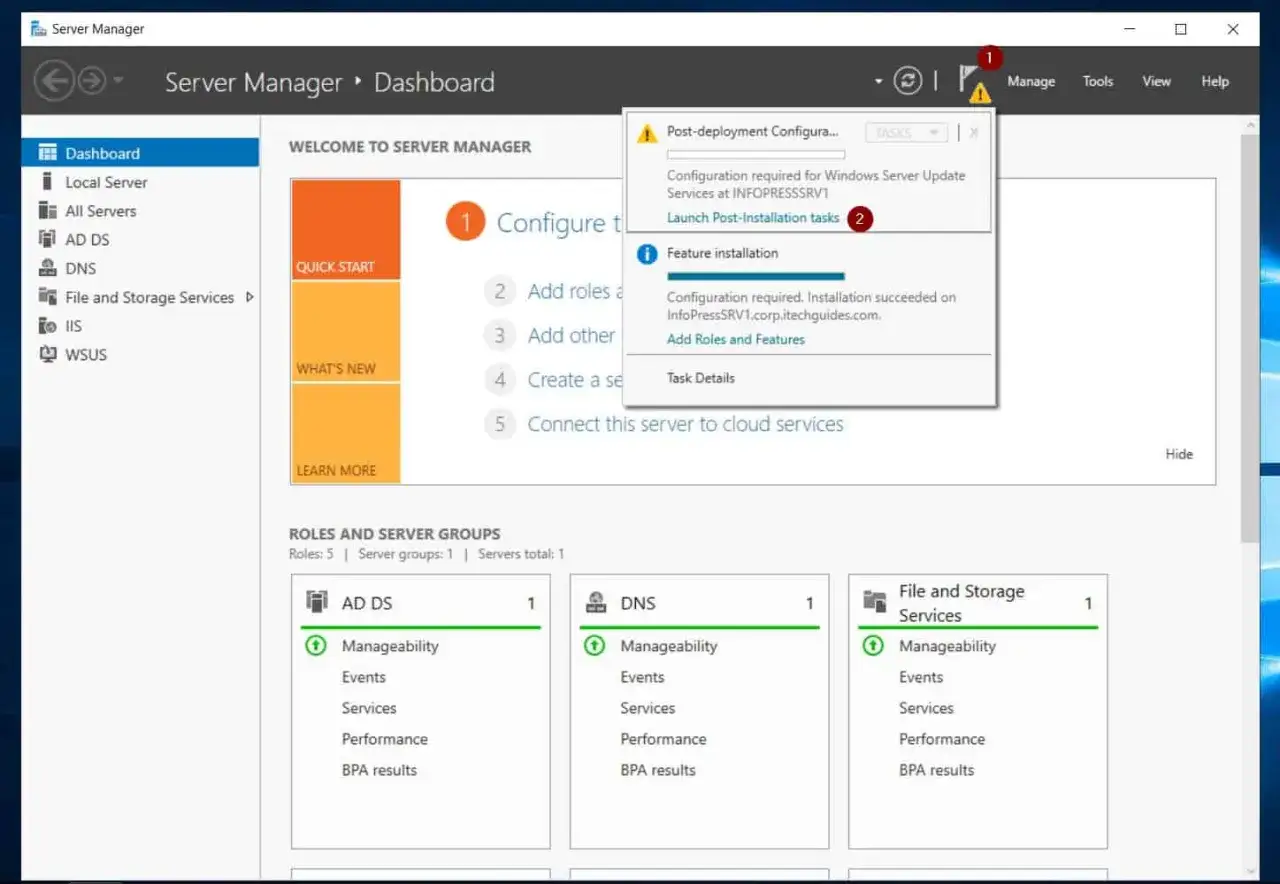This screenshot has width=1280, height=884.
Task: Open the AD DS role tile header
Action: click(421, 603)
